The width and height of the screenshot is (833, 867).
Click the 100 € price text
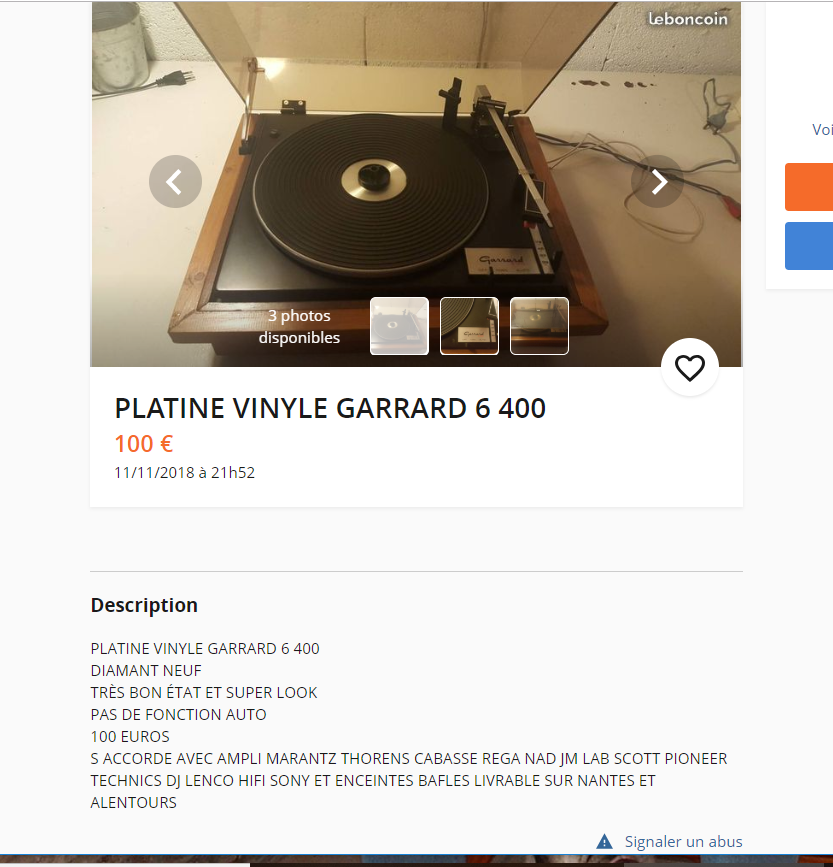(144, 443)
